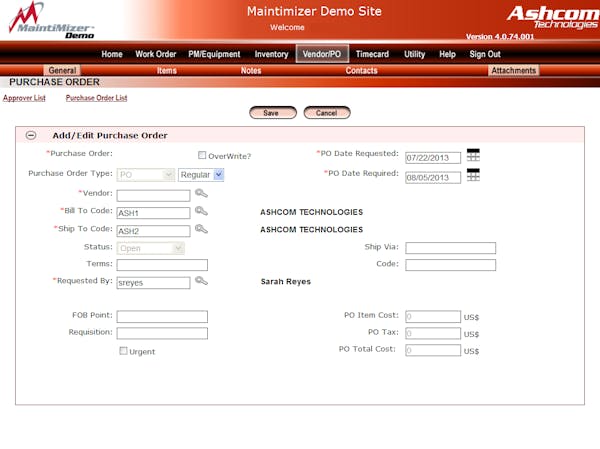This screenshot has width=600, height=449.
Task: Click the Code input field
Action: click(x=451, y=265)
